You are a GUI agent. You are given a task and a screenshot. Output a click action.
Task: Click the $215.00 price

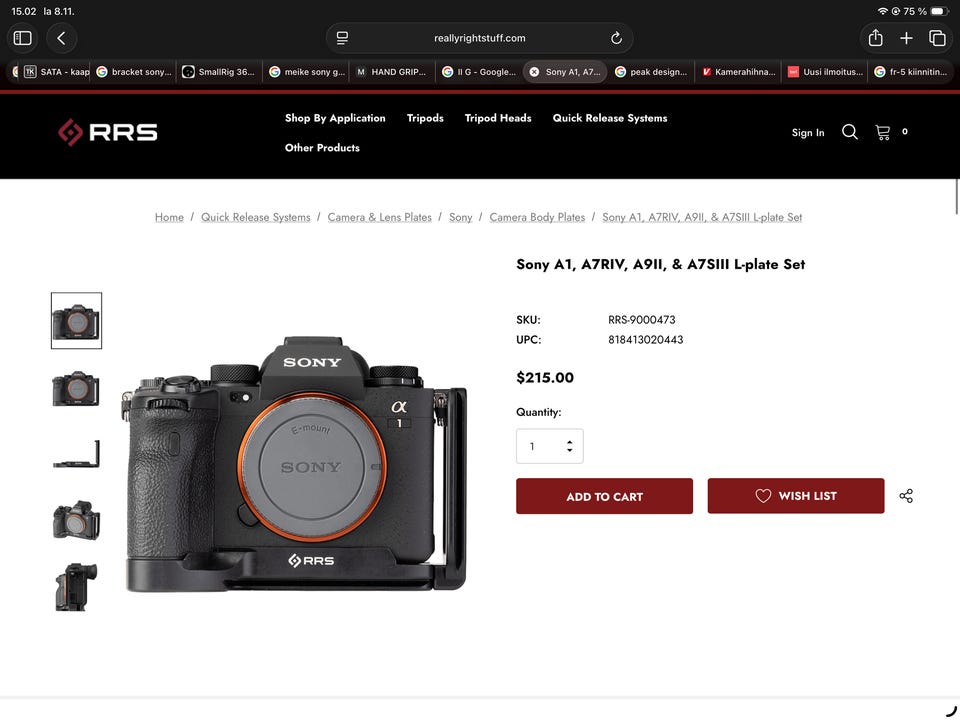(545, 377)
